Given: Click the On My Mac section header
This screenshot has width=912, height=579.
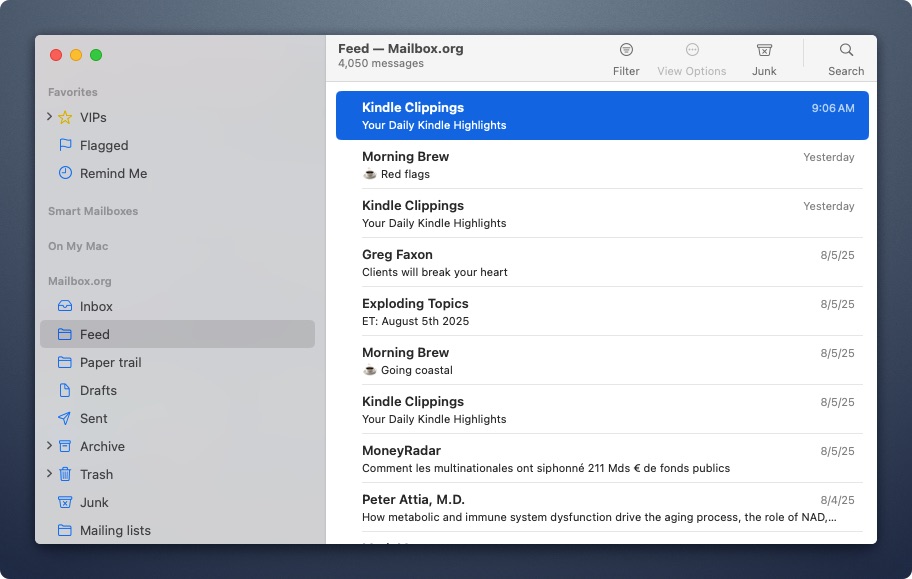Looking at the screenshot, I should tap(78, 246).
